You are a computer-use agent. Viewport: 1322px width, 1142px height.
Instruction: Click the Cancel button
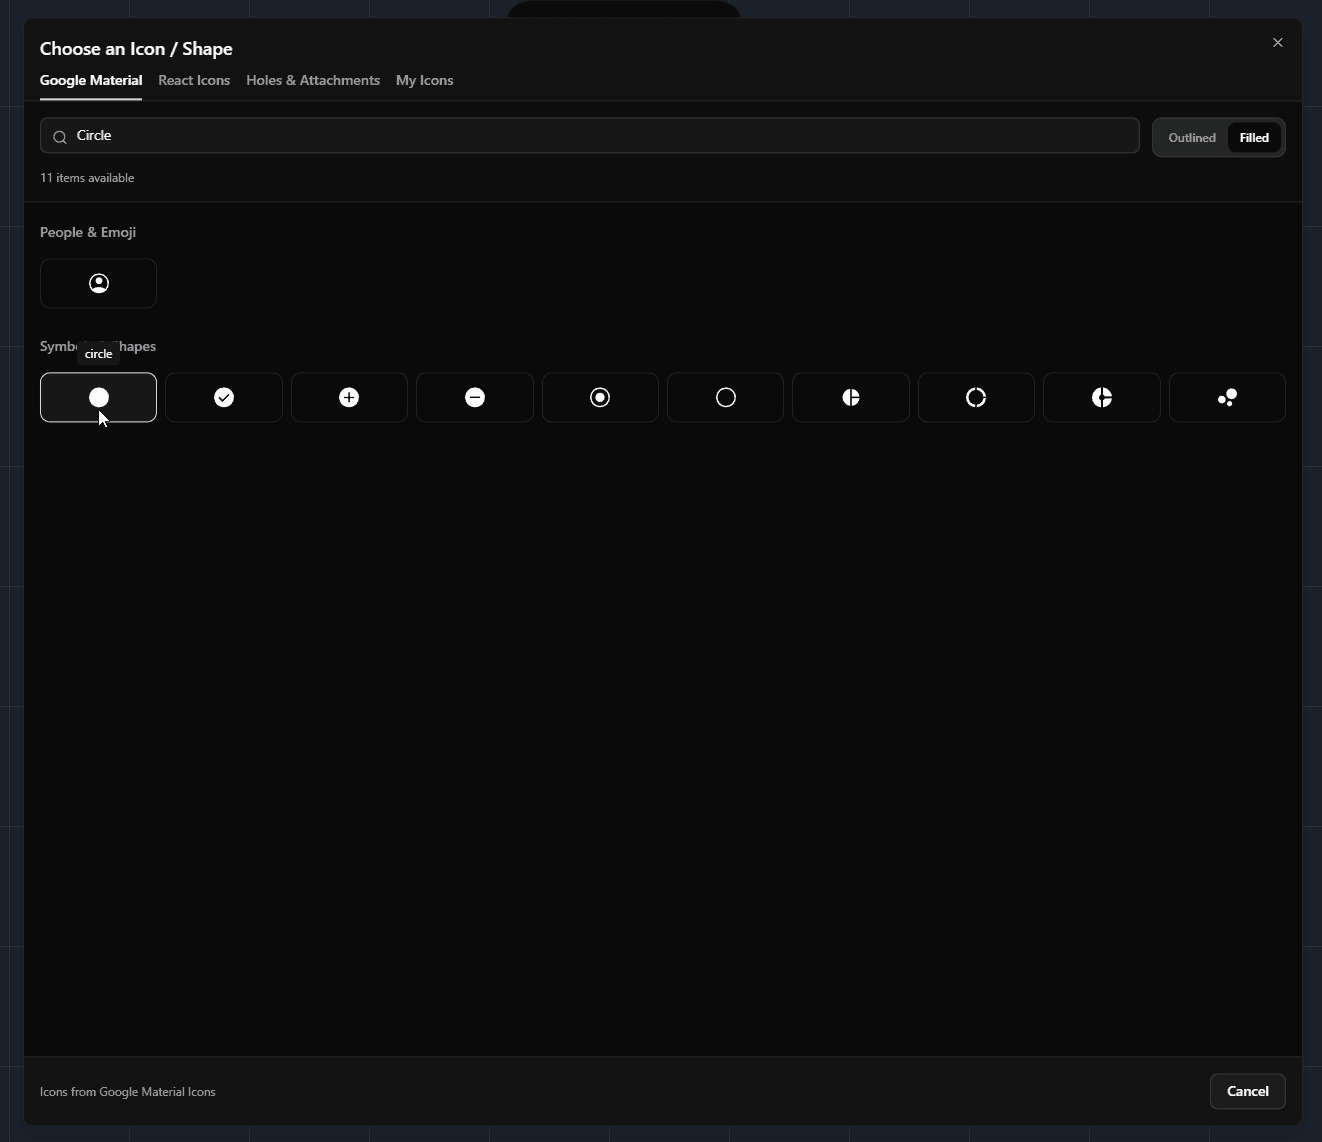1248,1091
